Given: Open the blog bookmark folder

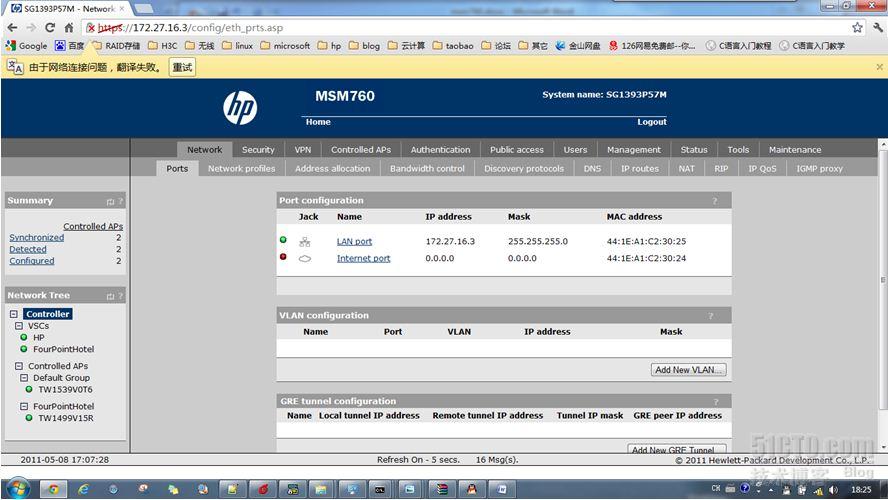Looking at the screenshot, I should (364, 46).
